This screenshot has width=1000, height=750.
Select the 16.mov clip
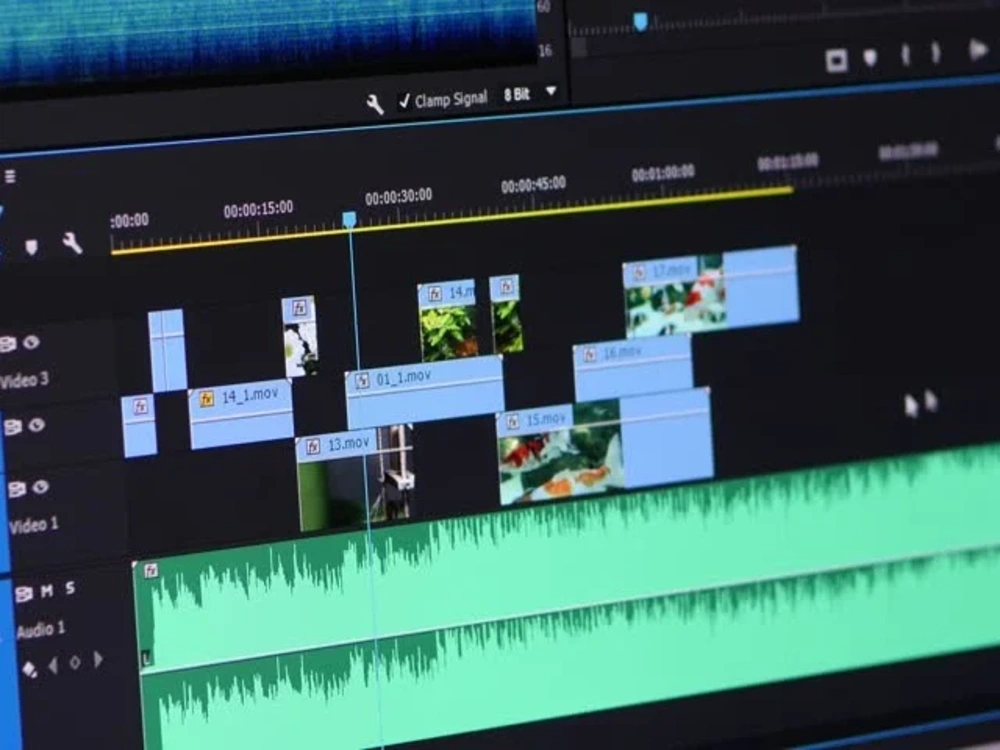click(633, 368)
